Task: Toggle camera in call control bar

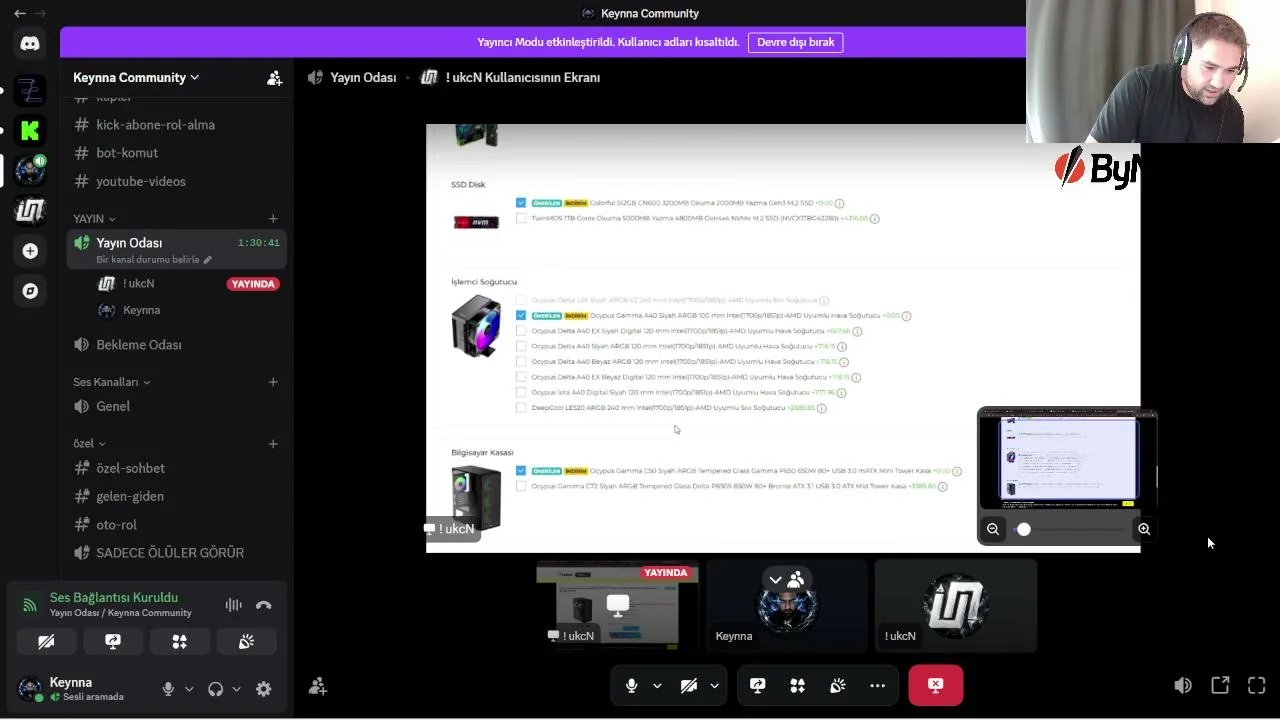Action: (x=688, y=686)
